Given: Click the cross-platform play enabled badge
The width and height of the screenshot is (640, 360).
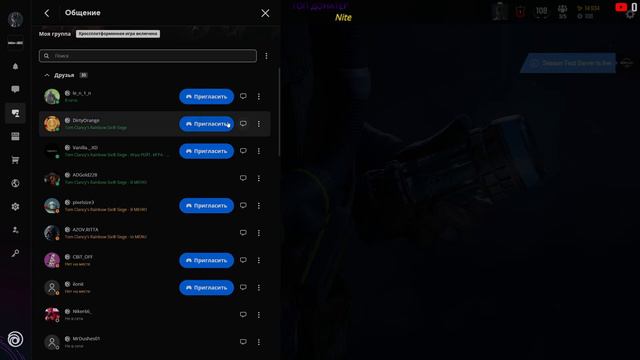Looking at the screenshot, I should pos(118,34).
